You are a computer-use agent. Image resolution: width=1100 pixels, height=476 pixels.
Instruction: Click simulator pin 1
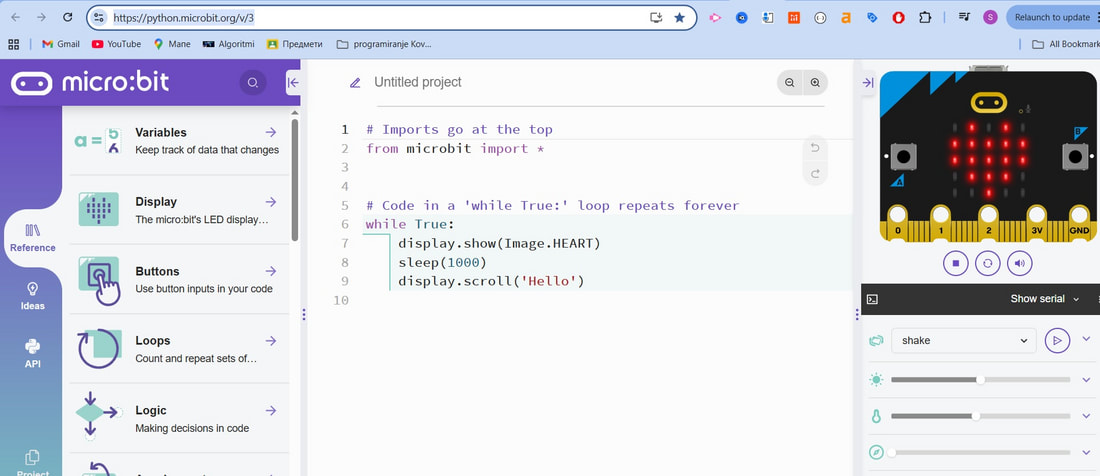pos(941,223)
